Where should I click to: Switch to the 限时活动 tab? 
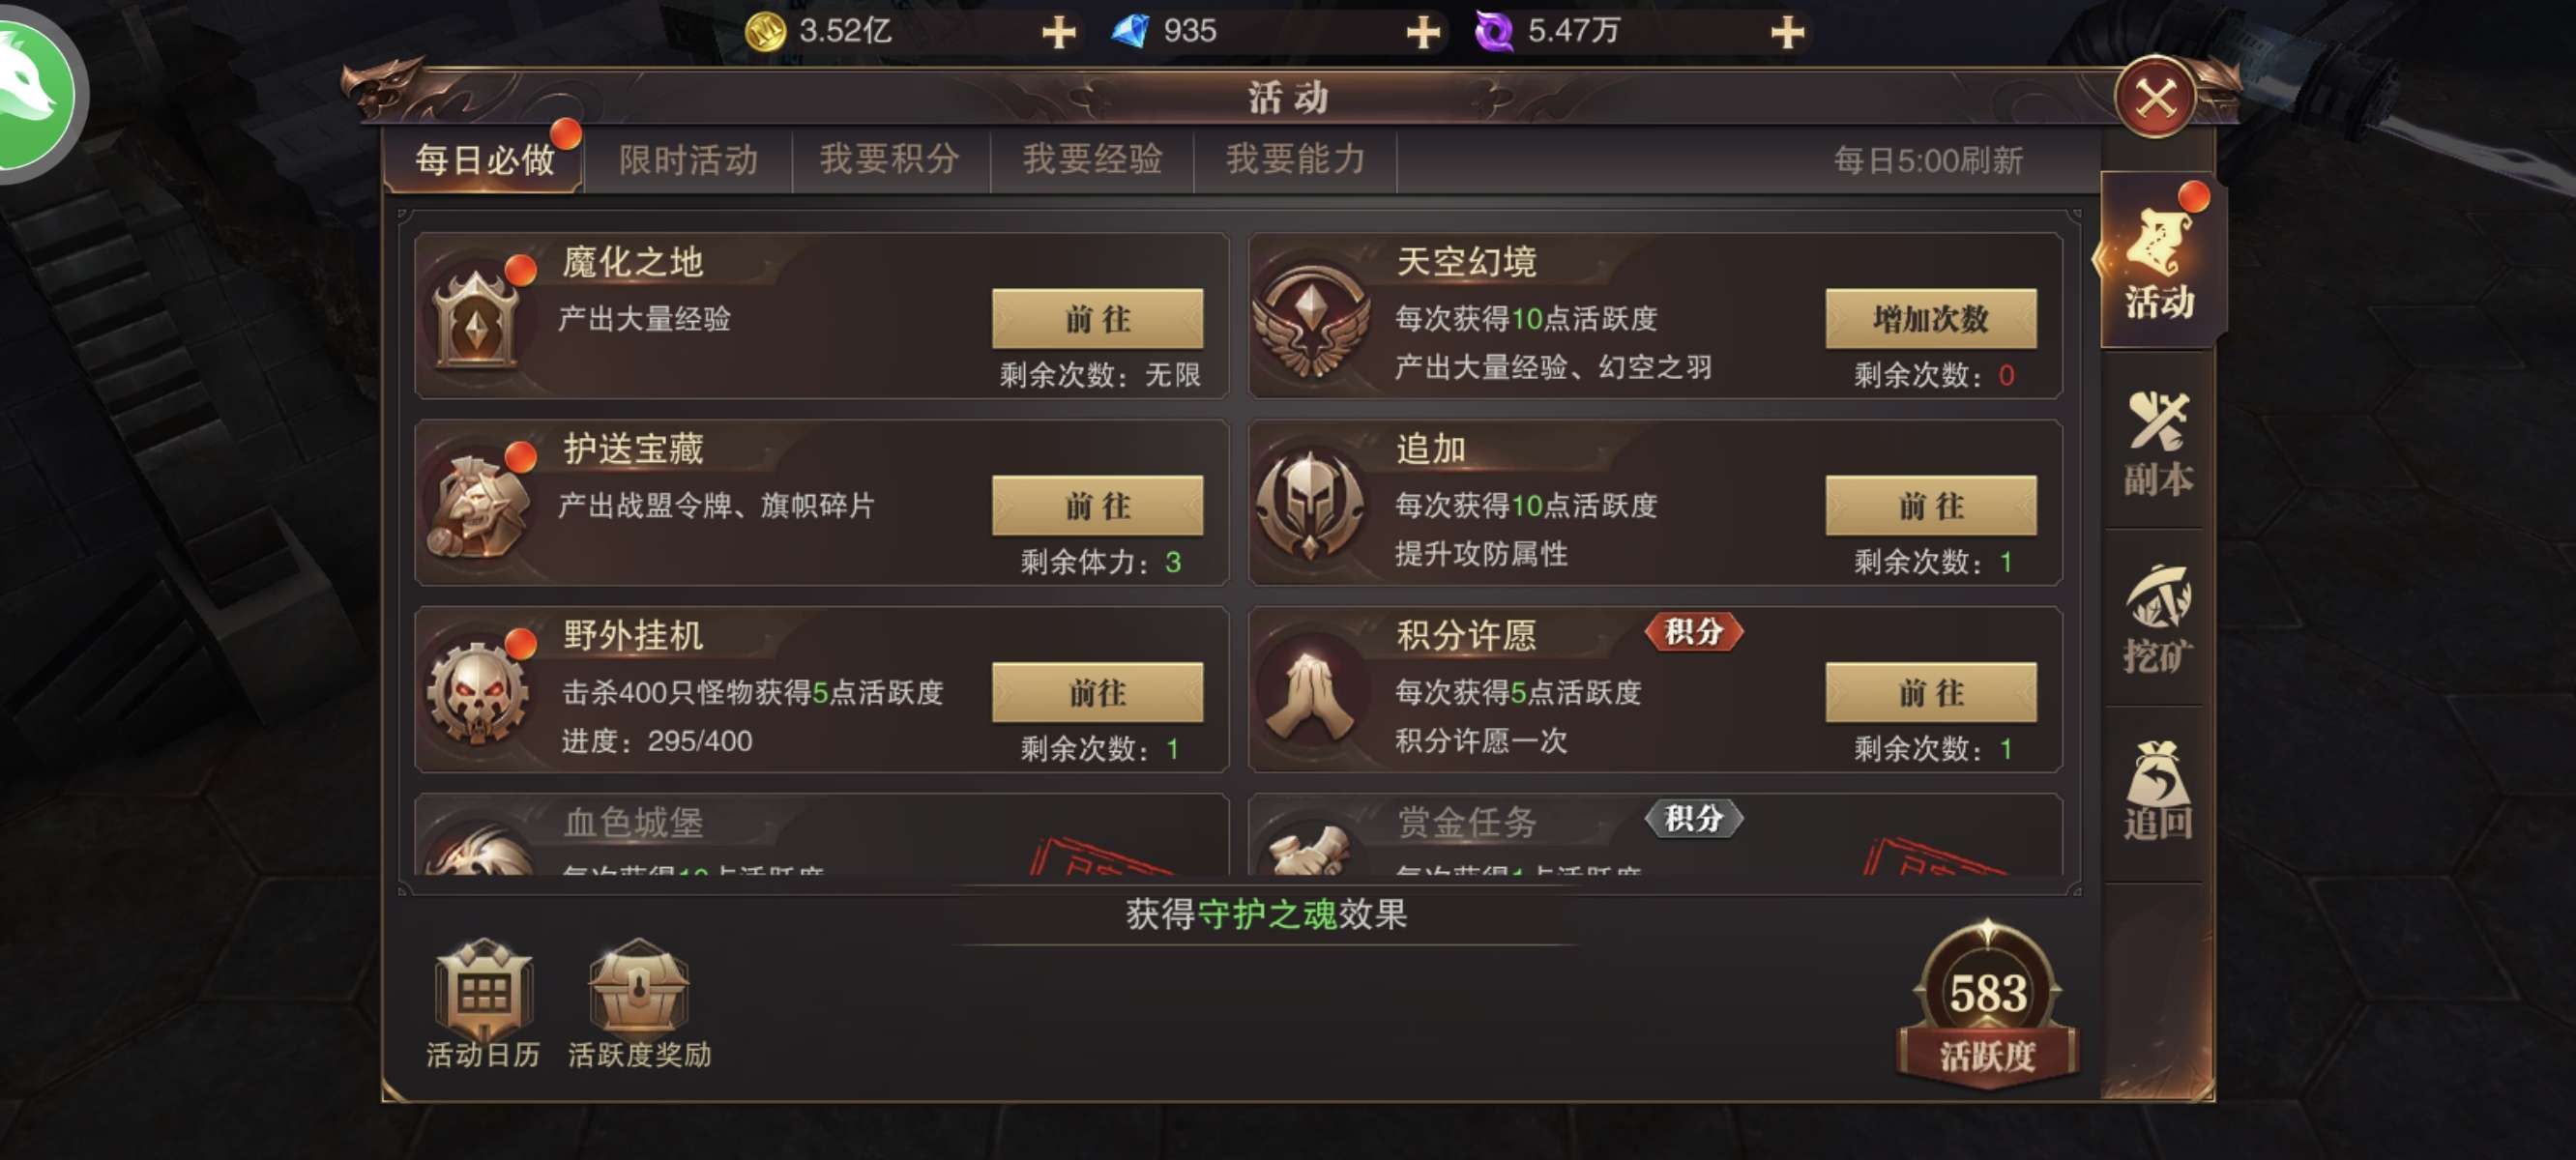688,160
